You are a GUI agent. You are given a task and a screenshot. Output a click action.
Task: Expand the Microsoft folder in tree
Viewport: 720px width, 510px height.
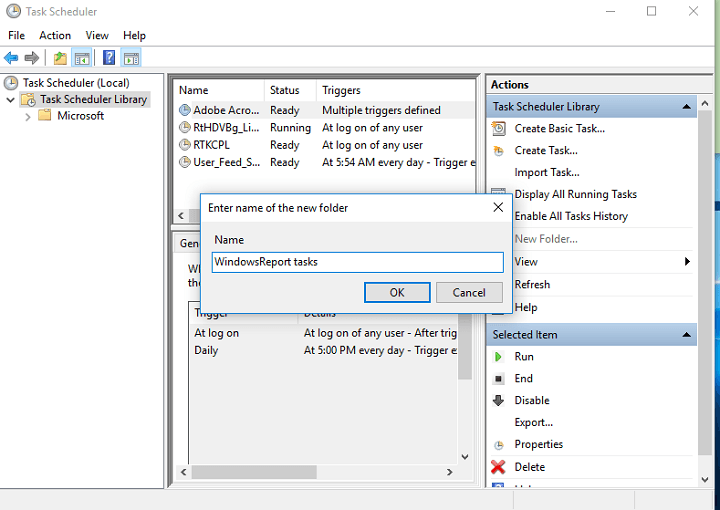pyautogui.click(x=27, y=116)
